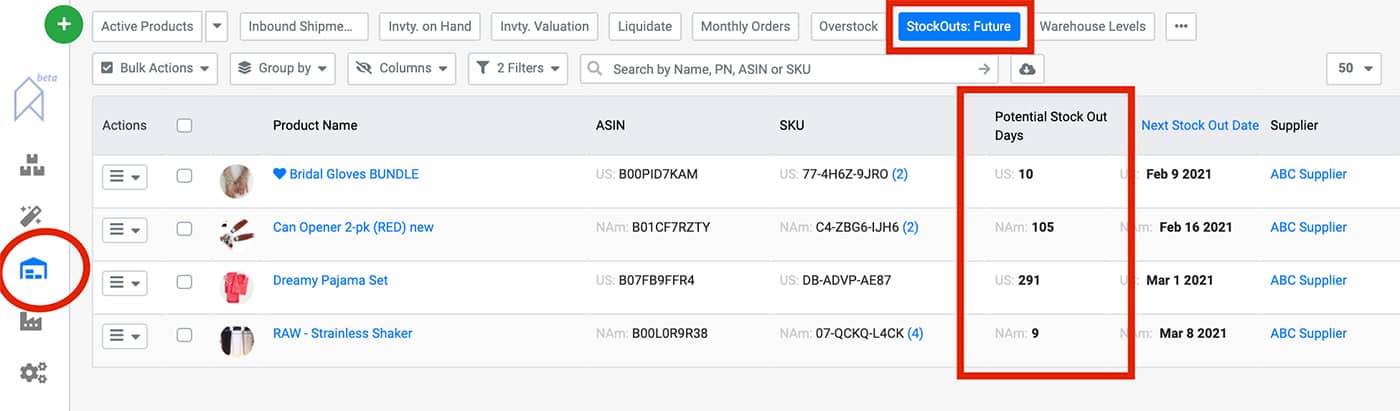Open actions menu for Bridal Gloves BUNDLE
1400x411 pixels.
coord(125,176)
